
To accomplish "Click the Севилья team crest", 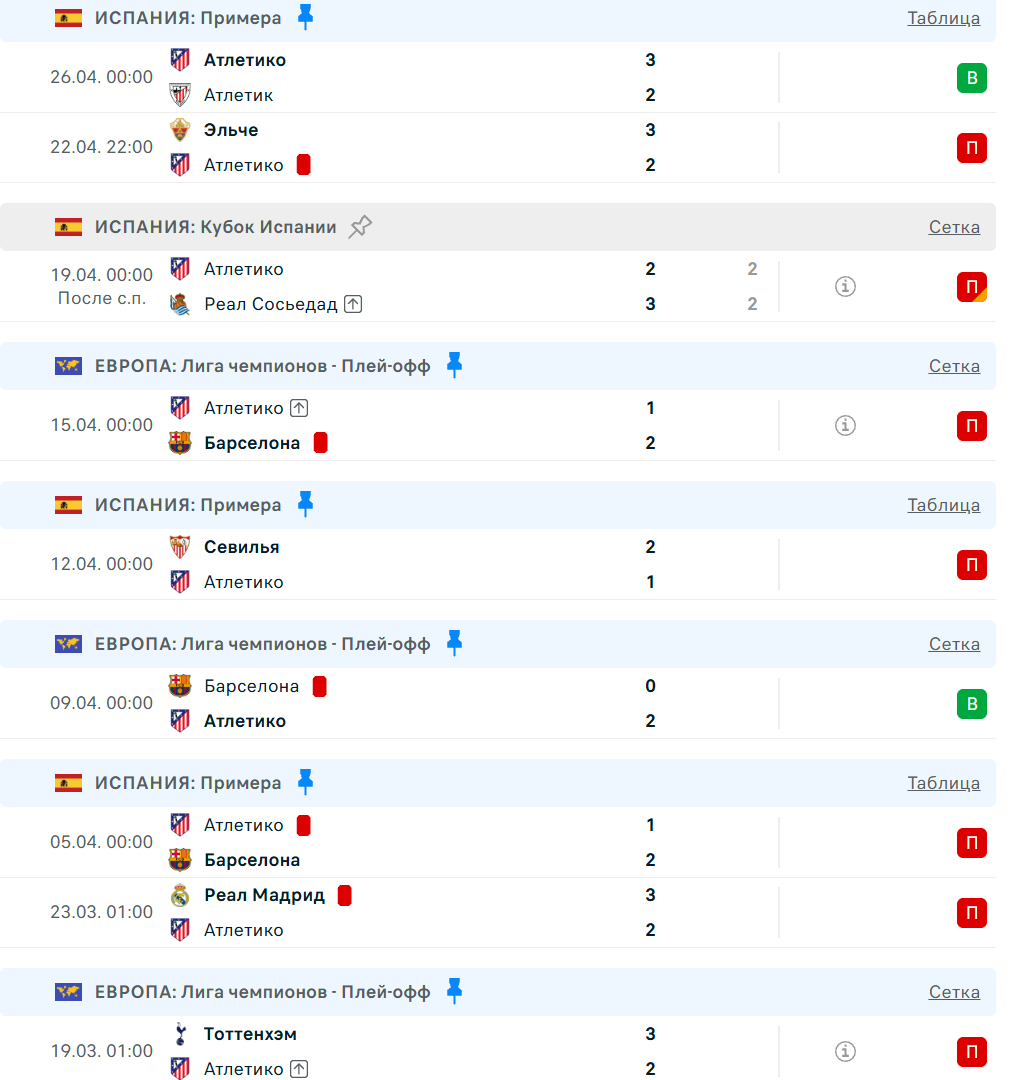I will 180,547.
